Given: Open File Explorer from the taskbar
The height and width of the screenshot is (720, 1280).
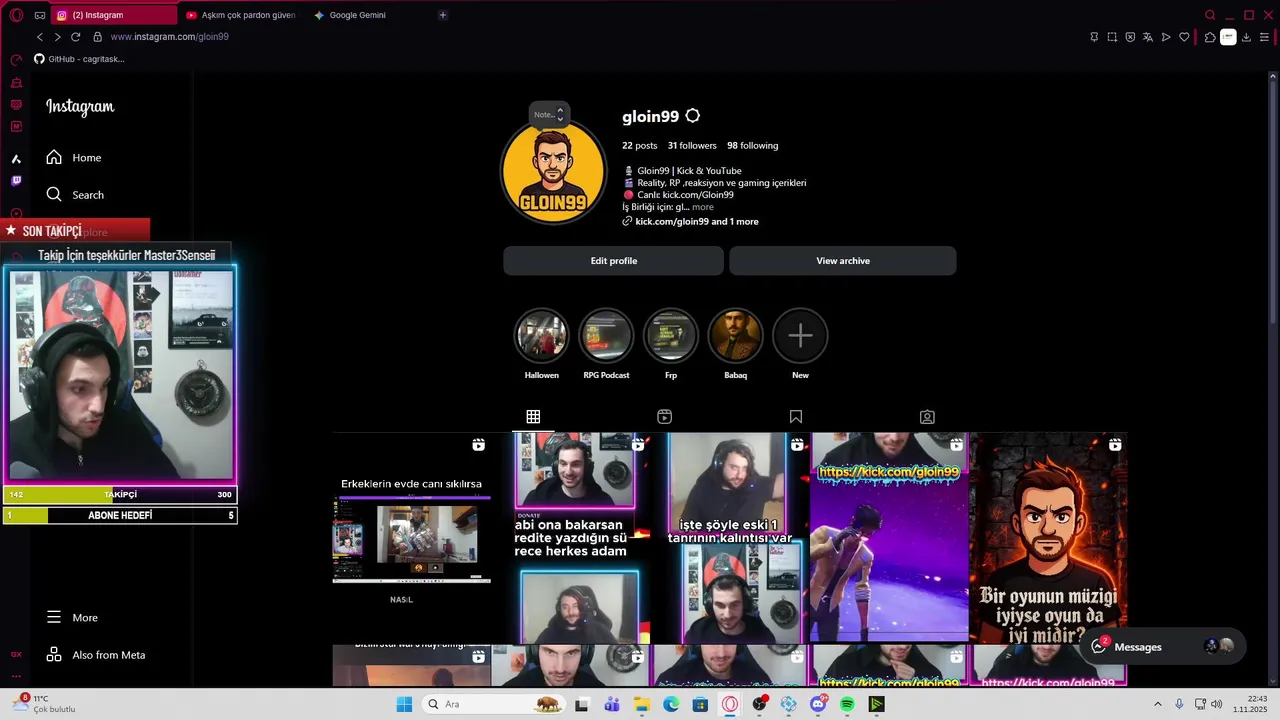Looking at the screenshot, I should [642, 704].
